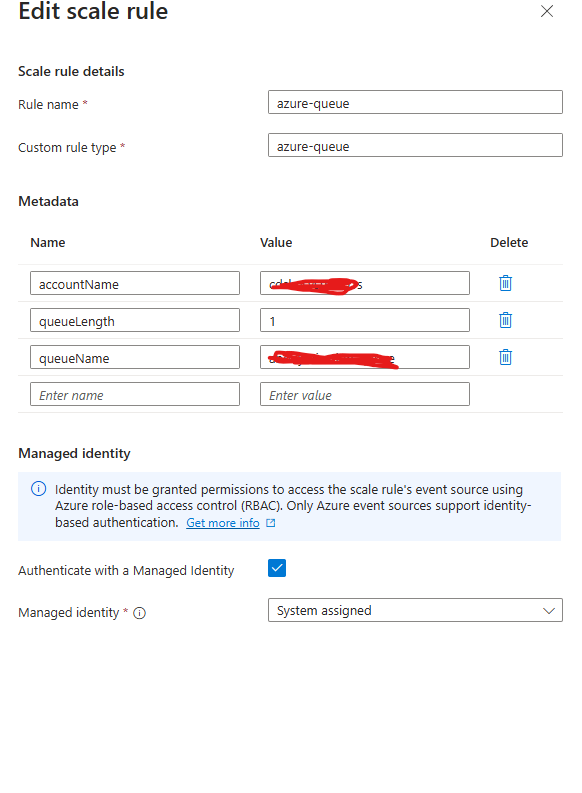Edit the Custom rule type field
Screen dimensions: 582x793
(415, 145)
